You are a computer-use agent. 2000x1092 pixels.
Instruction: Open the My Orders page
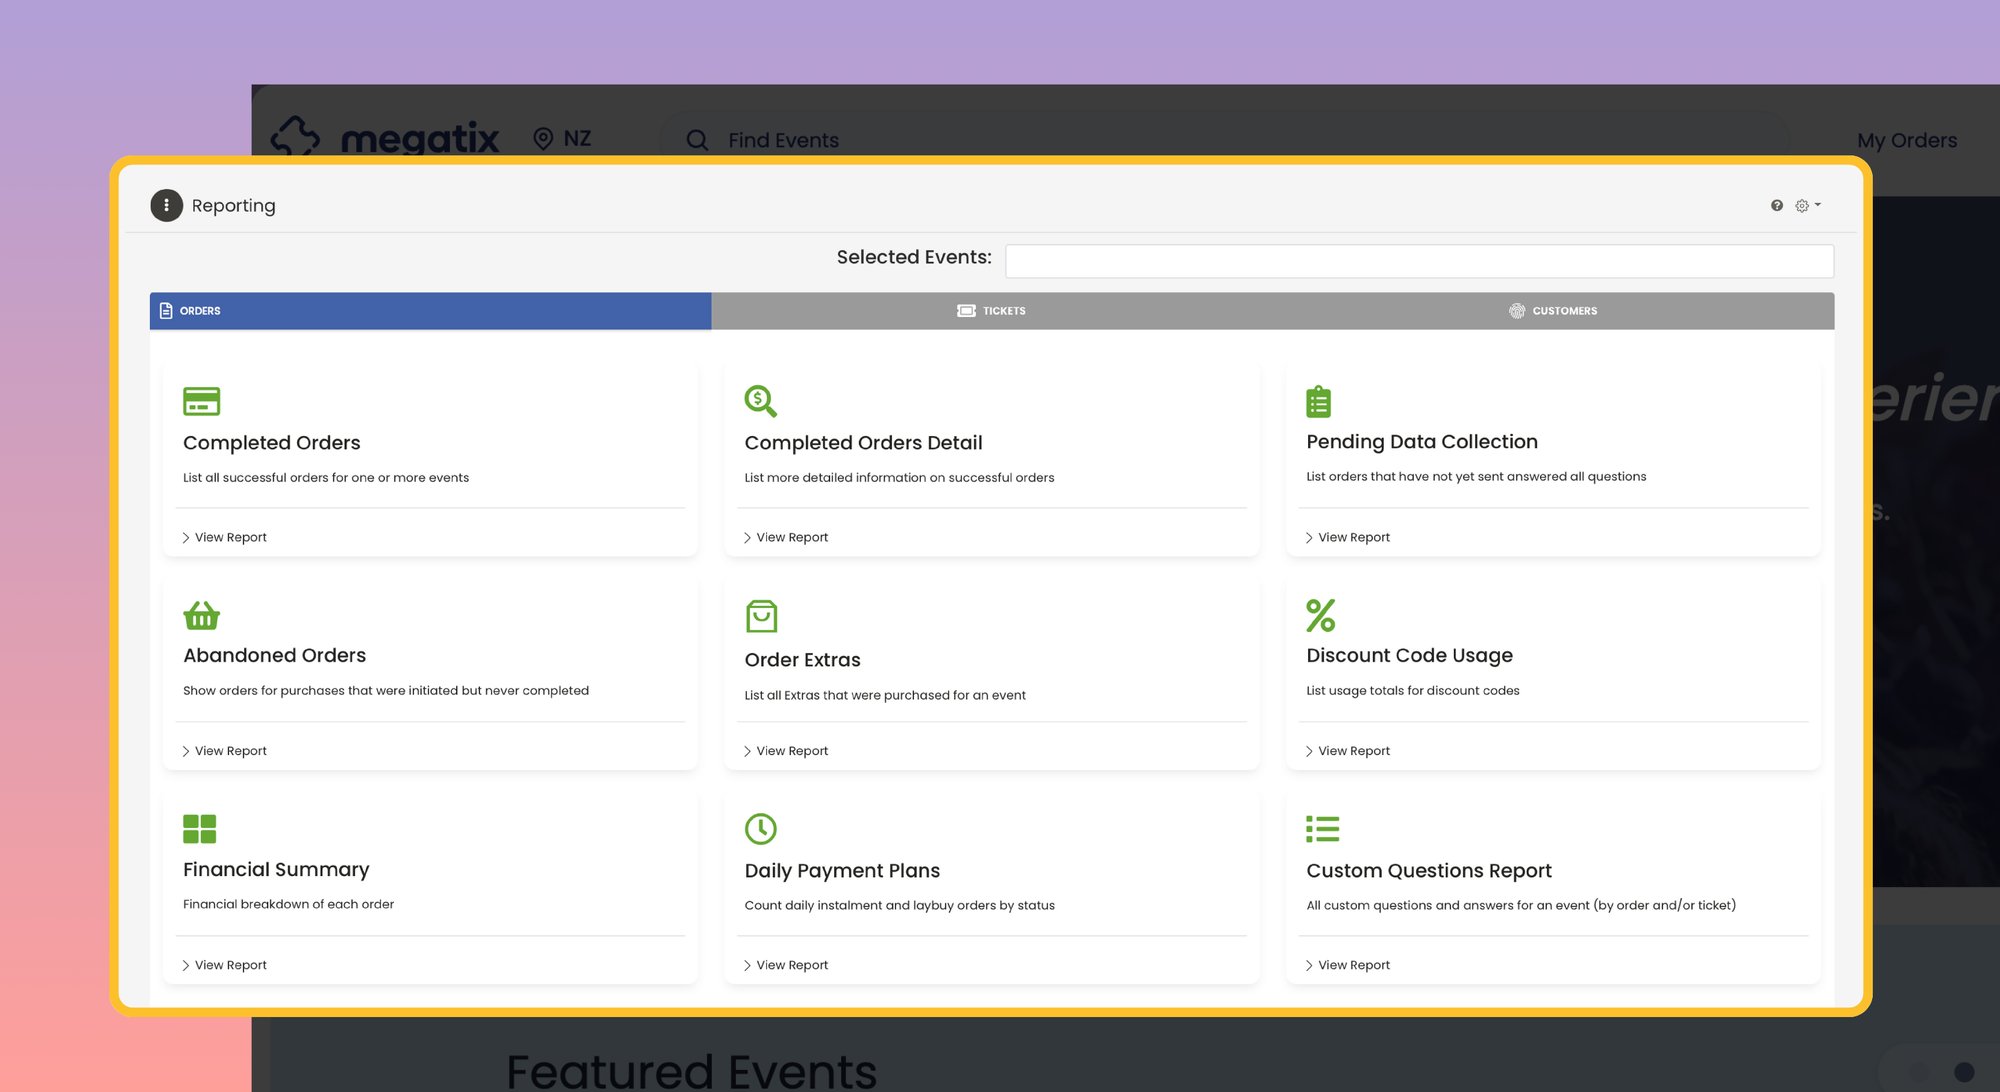click(1906, 140)
